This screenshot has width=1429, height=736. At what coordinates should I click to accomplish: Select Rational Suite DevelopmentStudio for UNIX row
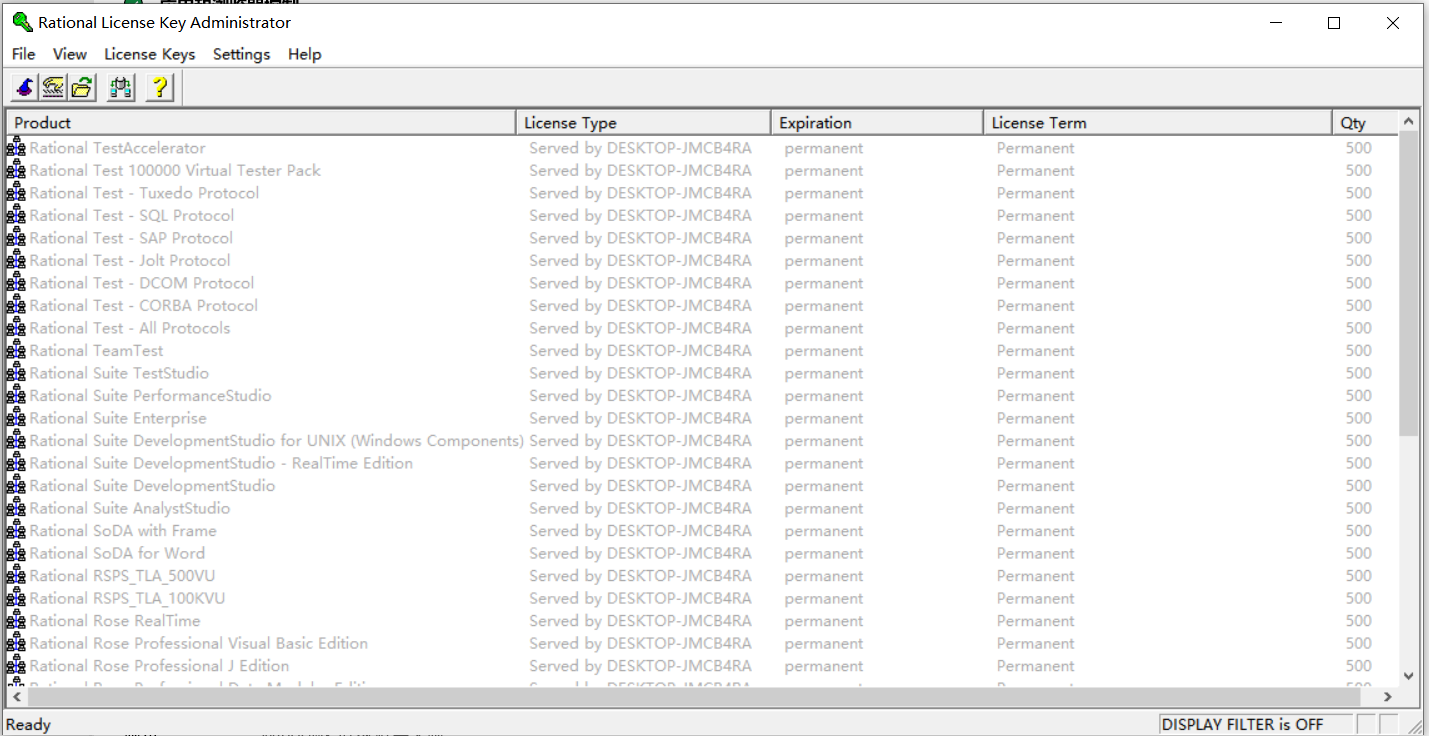click(702, 441)
